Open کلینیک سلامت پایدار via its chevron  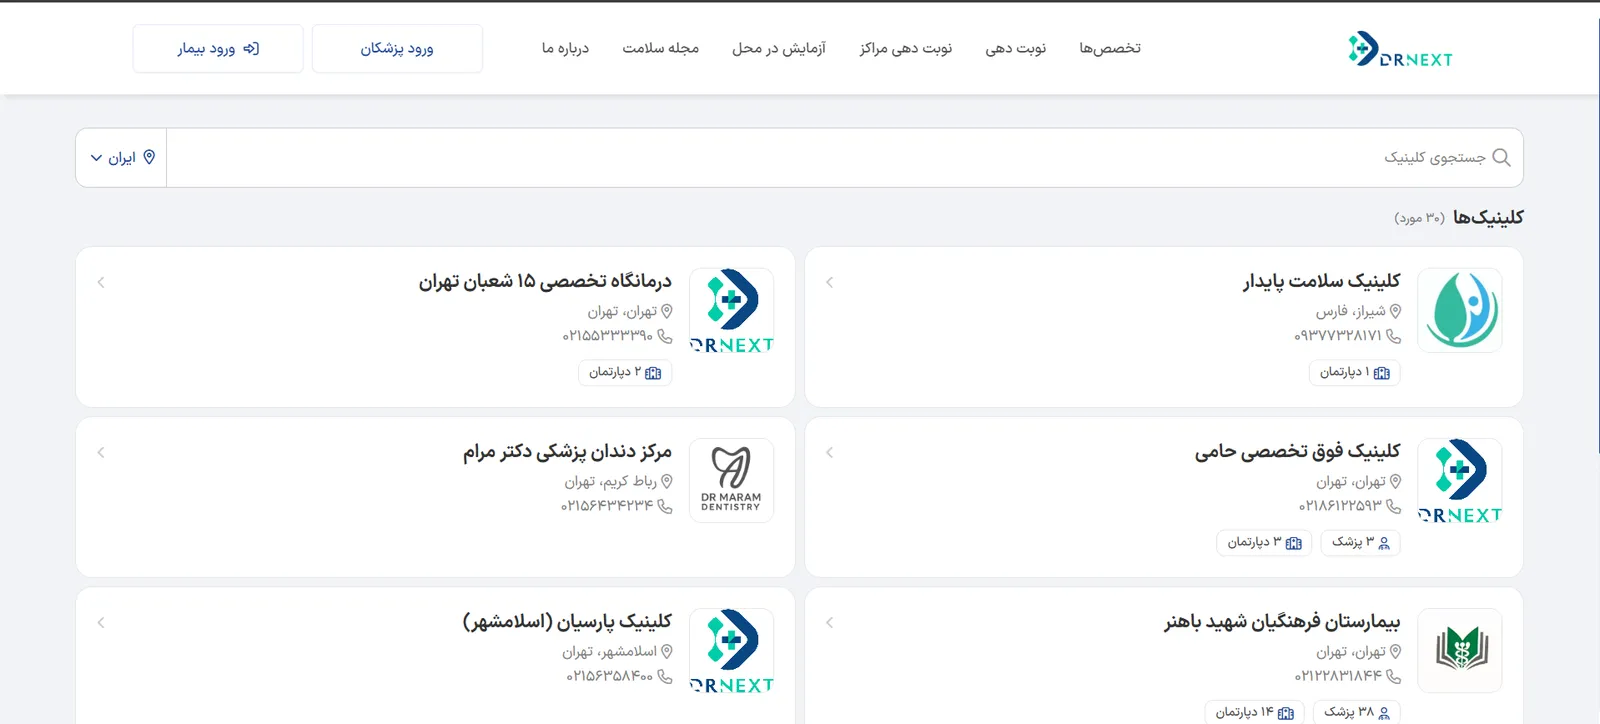click(829, 282)
